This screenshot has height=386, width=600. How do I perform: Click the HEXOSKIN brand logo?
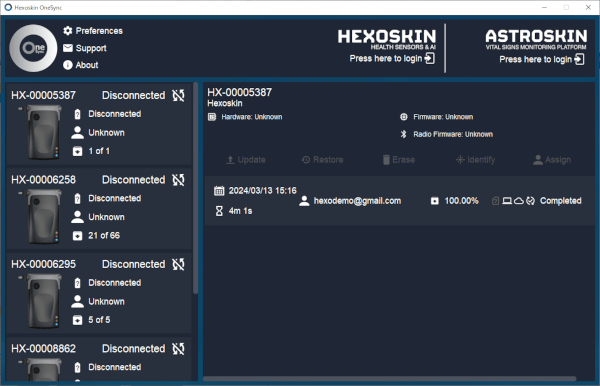pyautogui.click(x=386, y=39)
